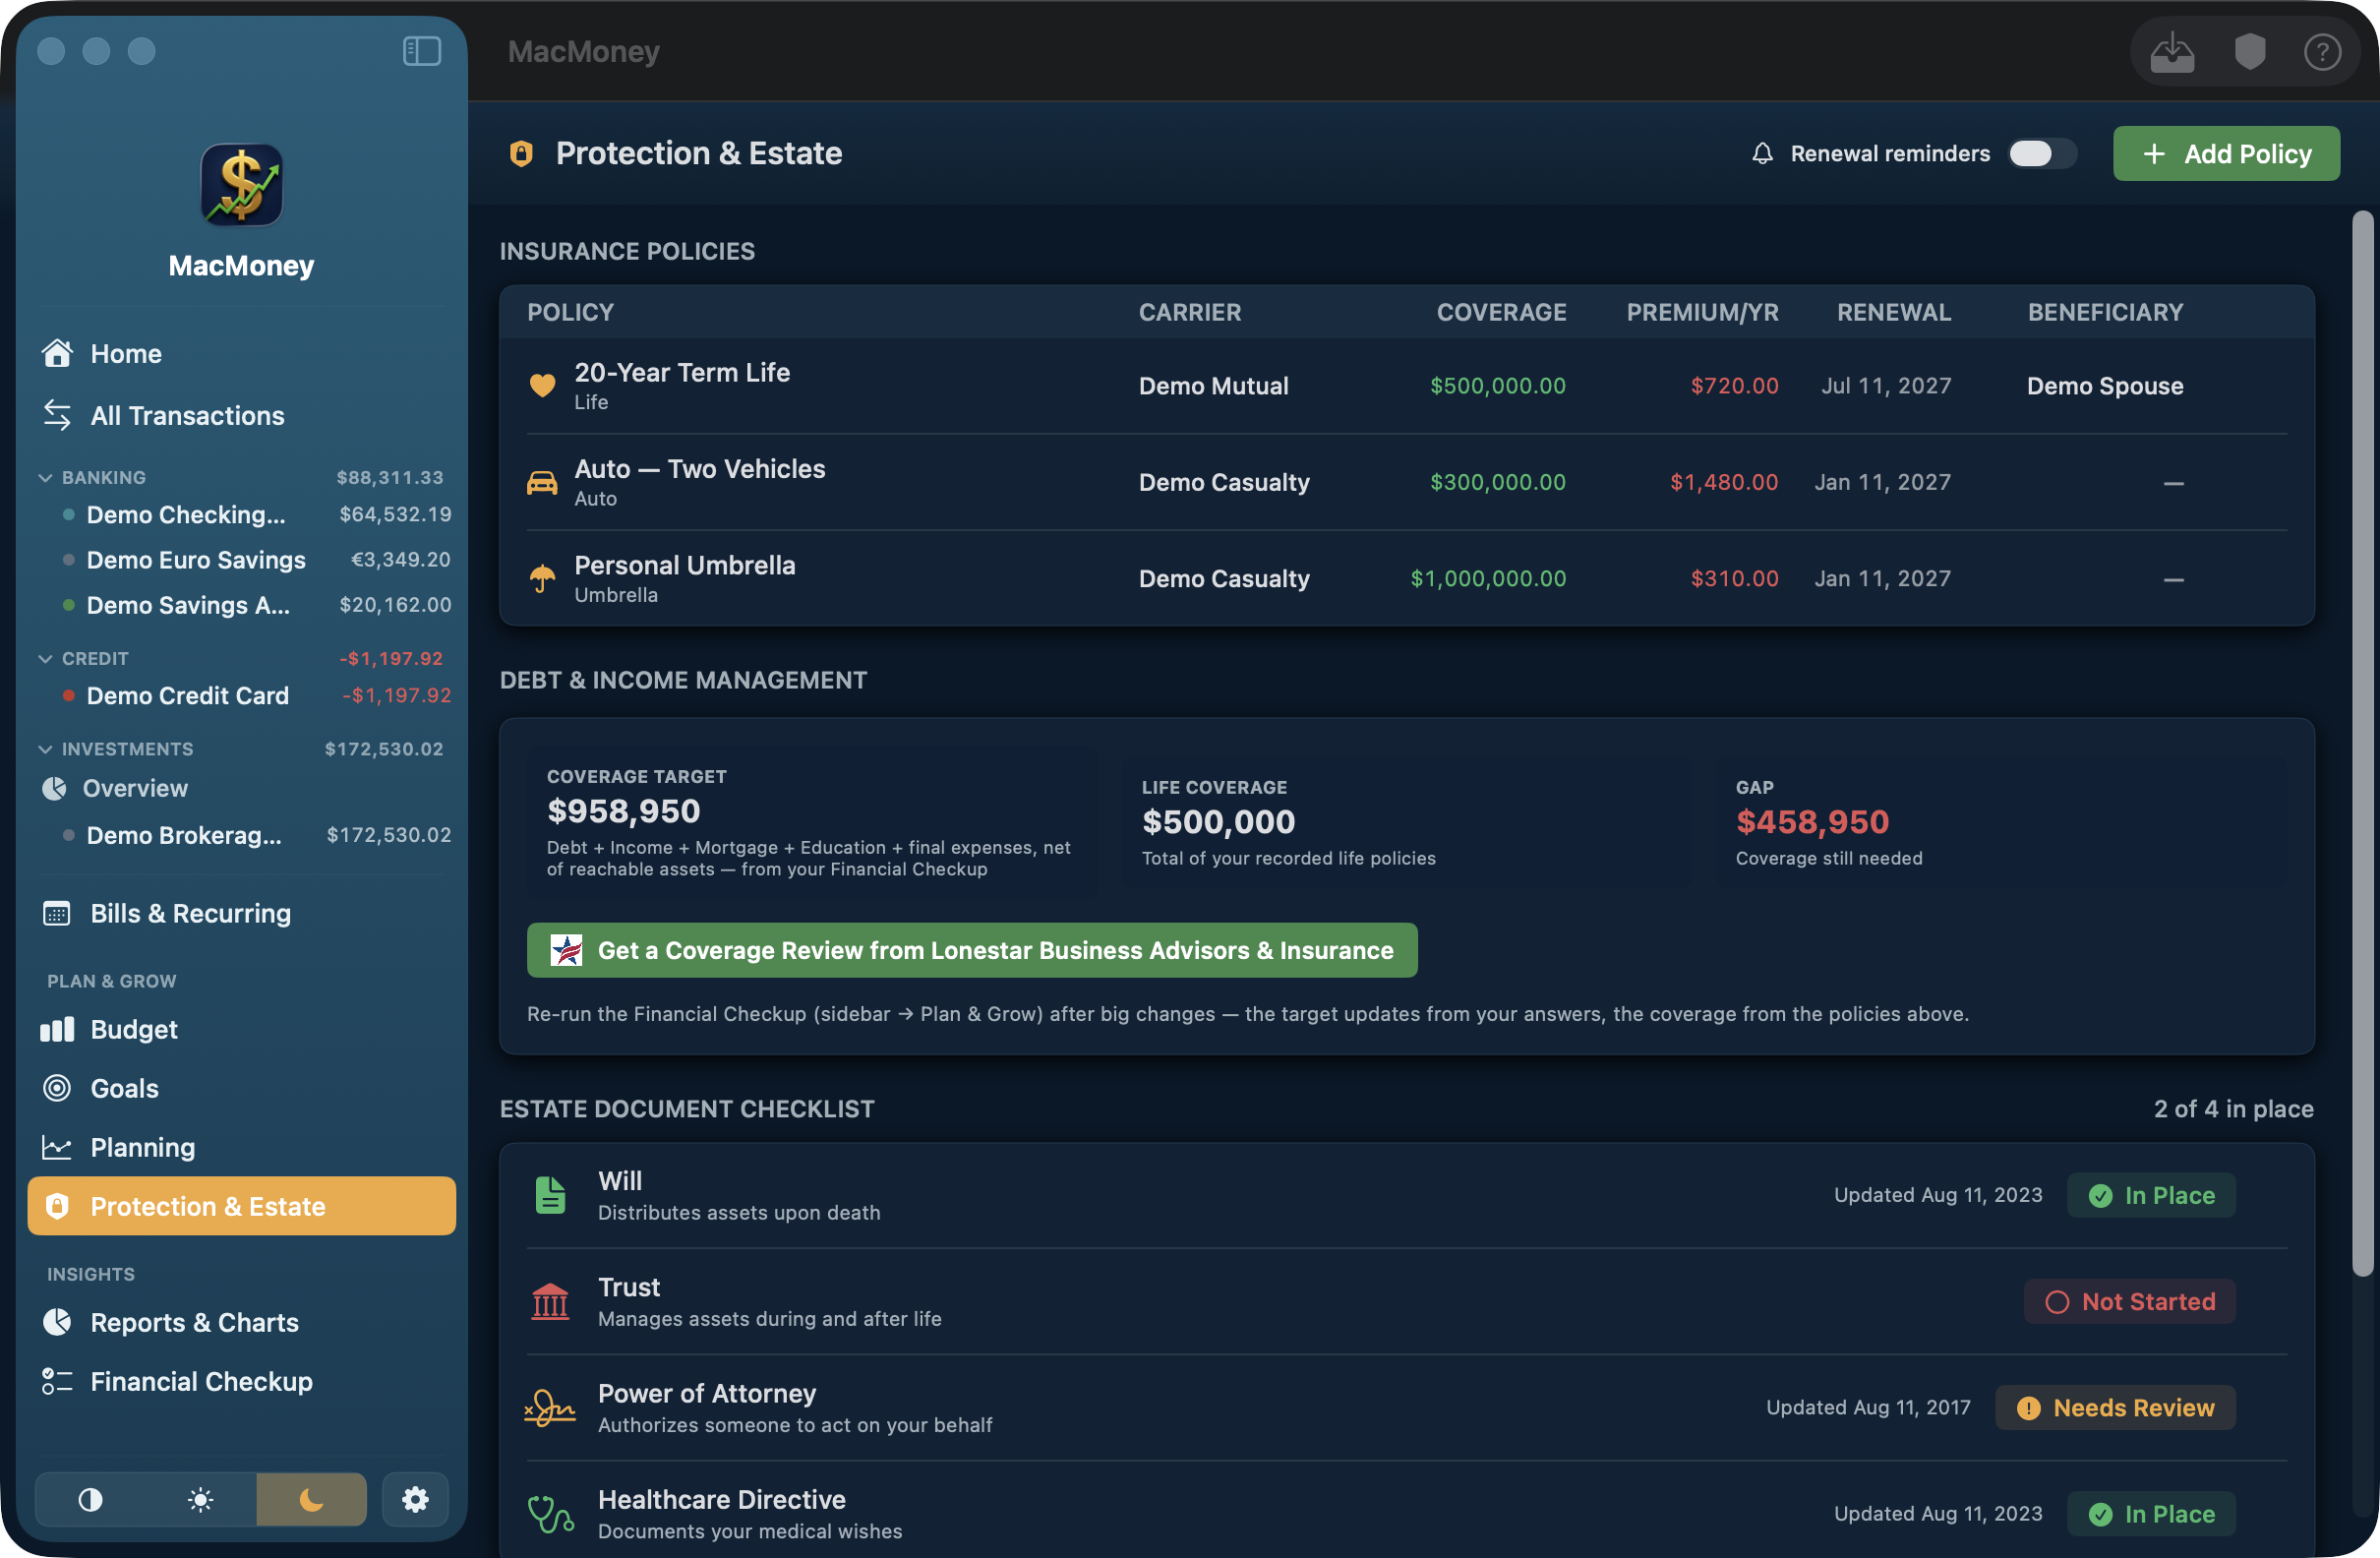This screenshot has height=1558, width=2380.
Task: Click Not Started status for Trust
Action: [x=2129, y=1301]
